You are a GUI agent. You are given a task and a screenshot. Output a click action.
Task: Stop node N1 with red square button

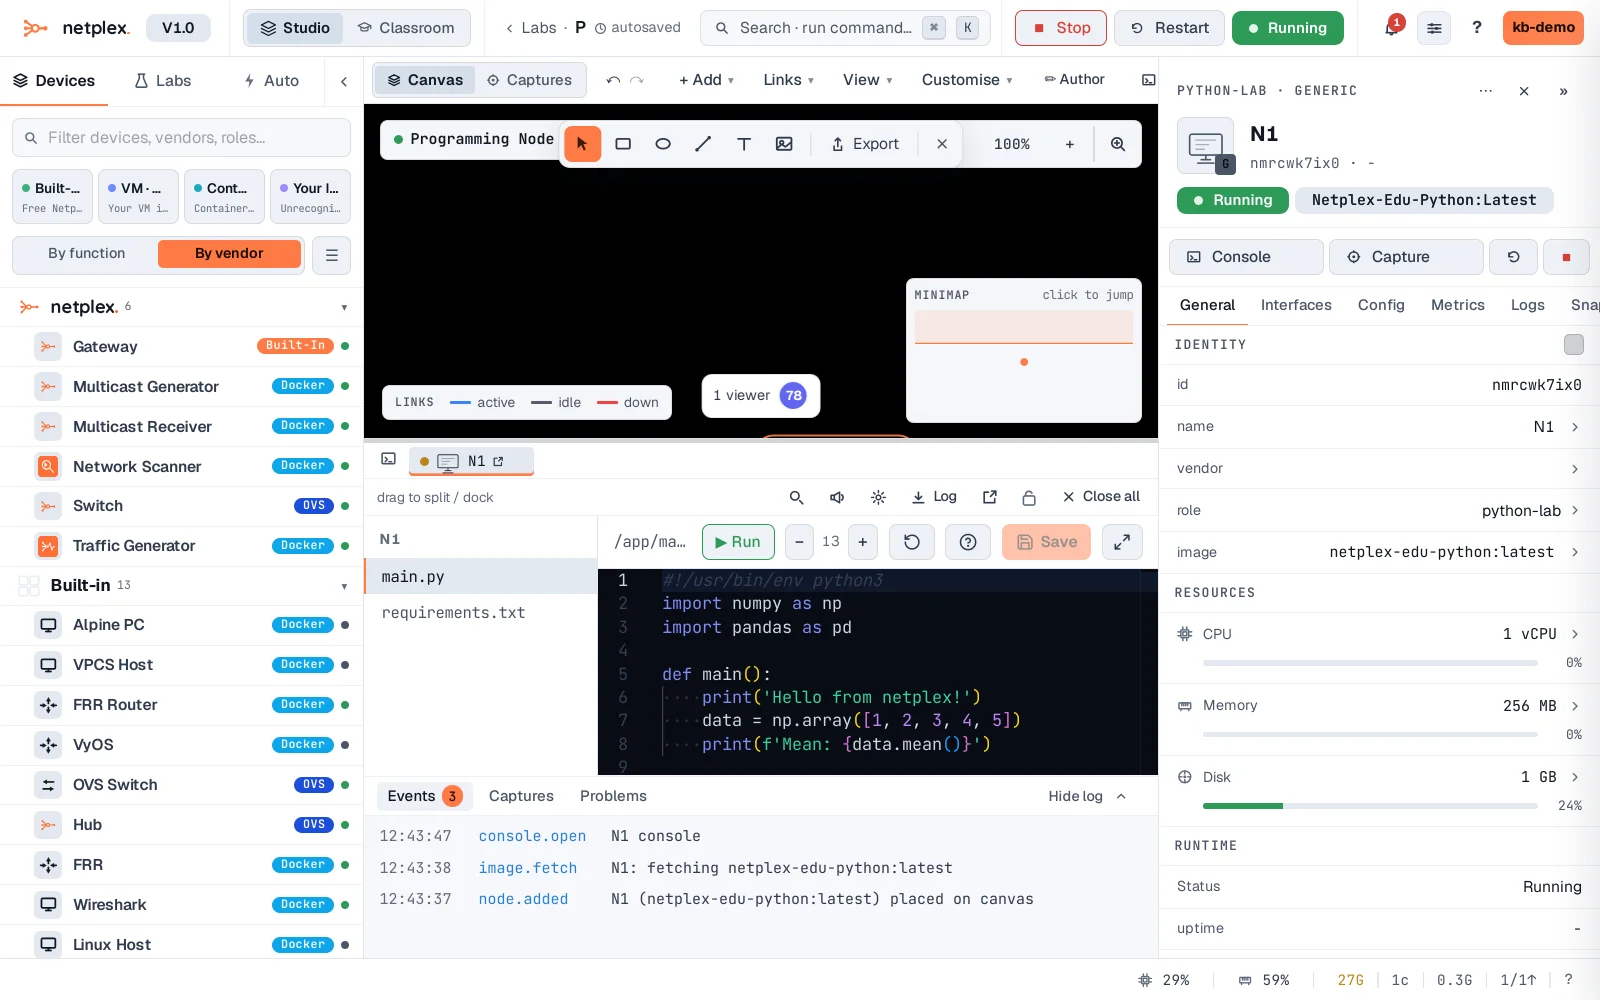(1566, 257)
